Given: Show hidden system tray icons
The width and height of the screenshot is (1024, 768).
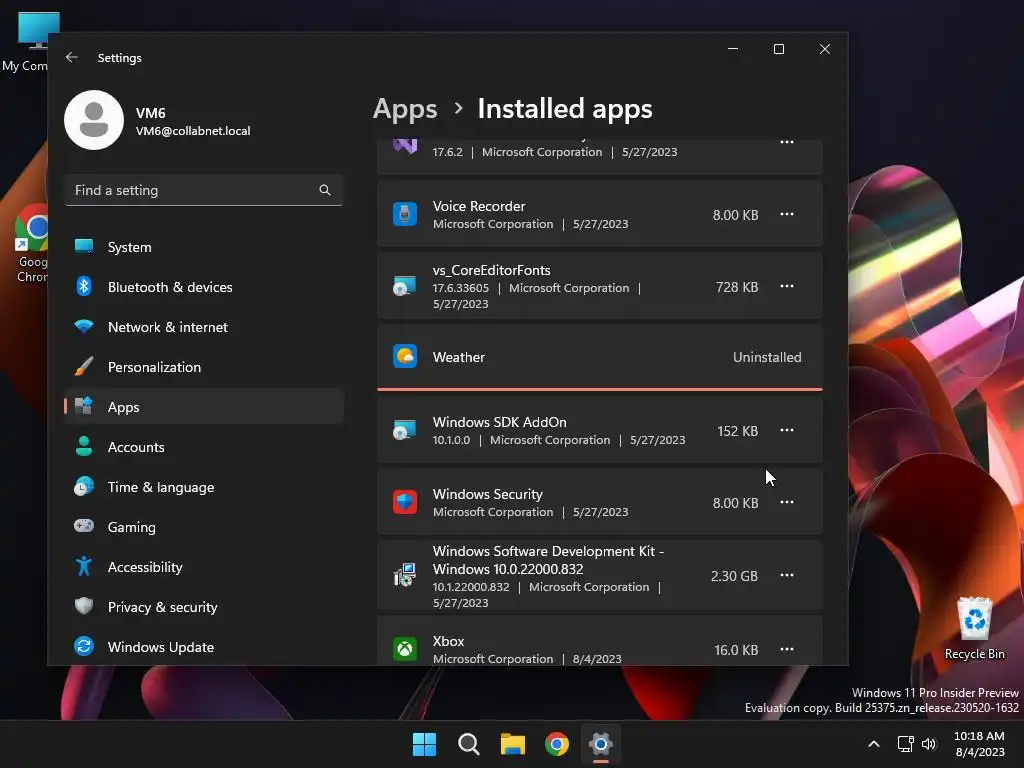Looking at the screenshot, I should click(x=873, y=744).
